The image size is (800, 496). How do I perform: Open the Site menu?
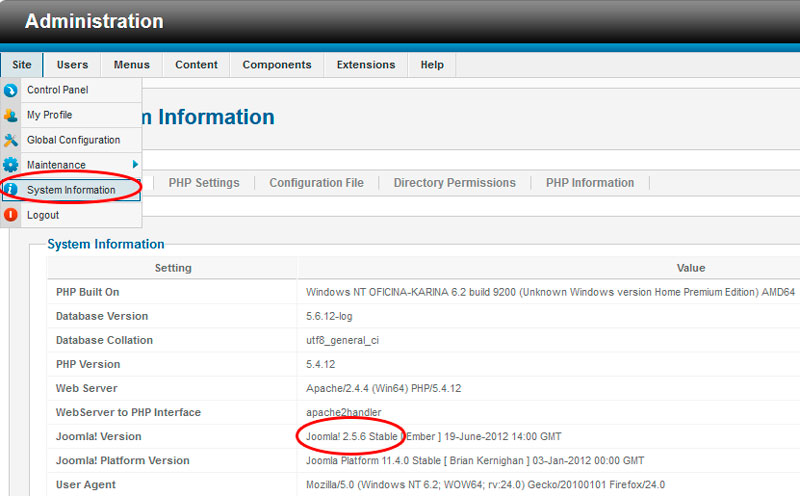[22, 65]
